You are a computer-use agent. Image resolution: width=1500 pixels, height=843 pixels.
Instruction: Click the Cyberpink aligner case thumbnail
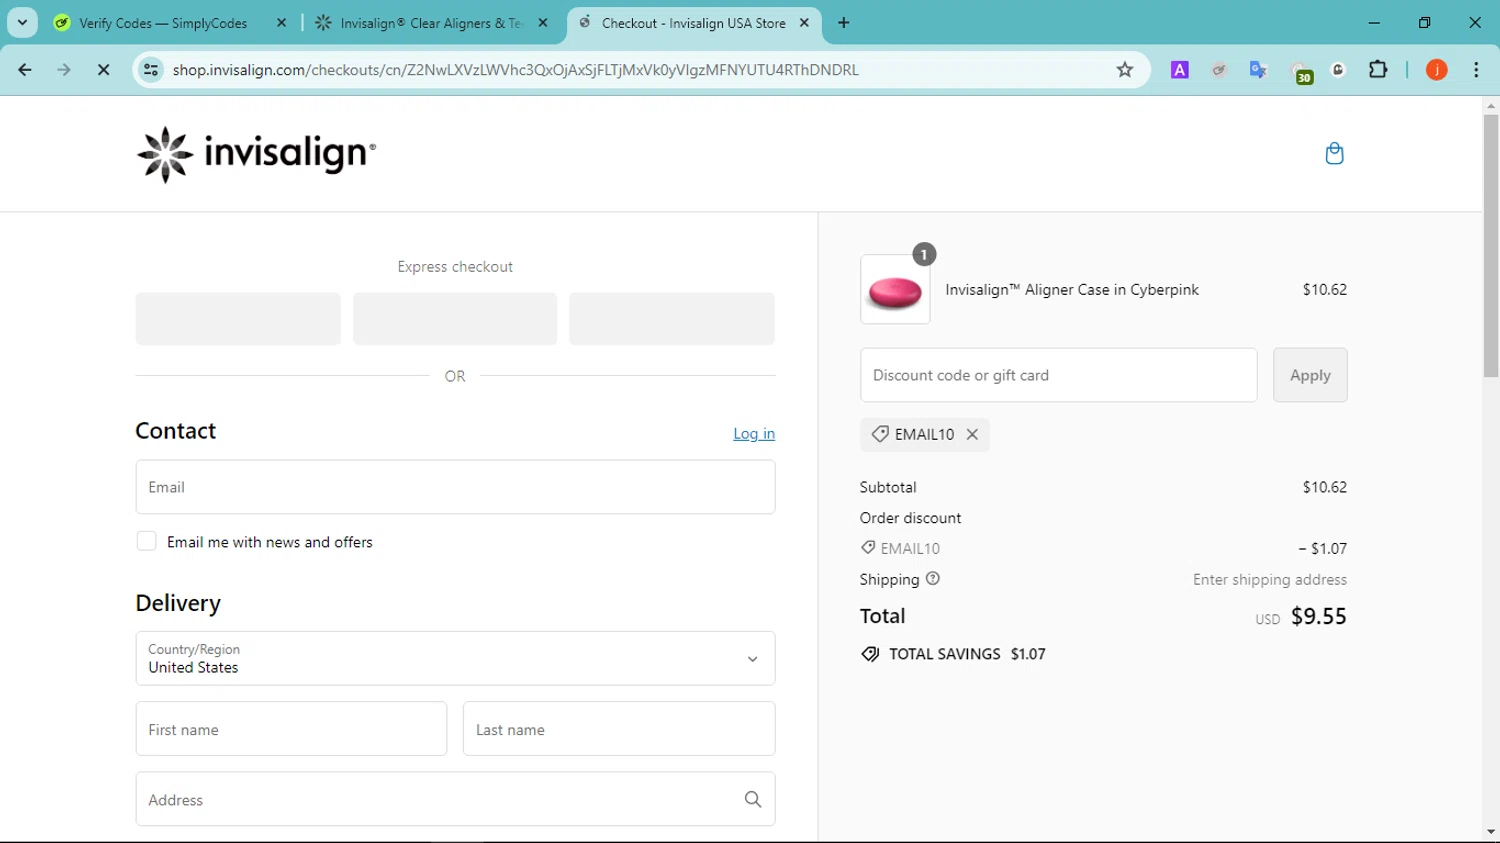point(895,290)
